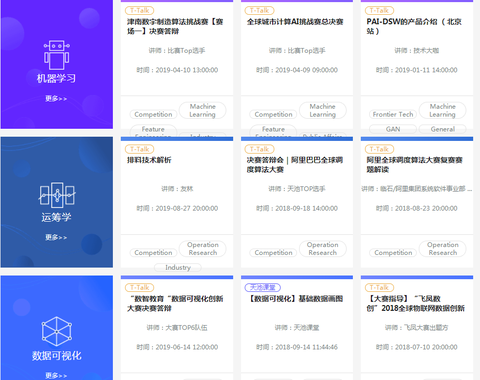Select Frontier Tech tag
Screen dimensions: 480x380
393,114
